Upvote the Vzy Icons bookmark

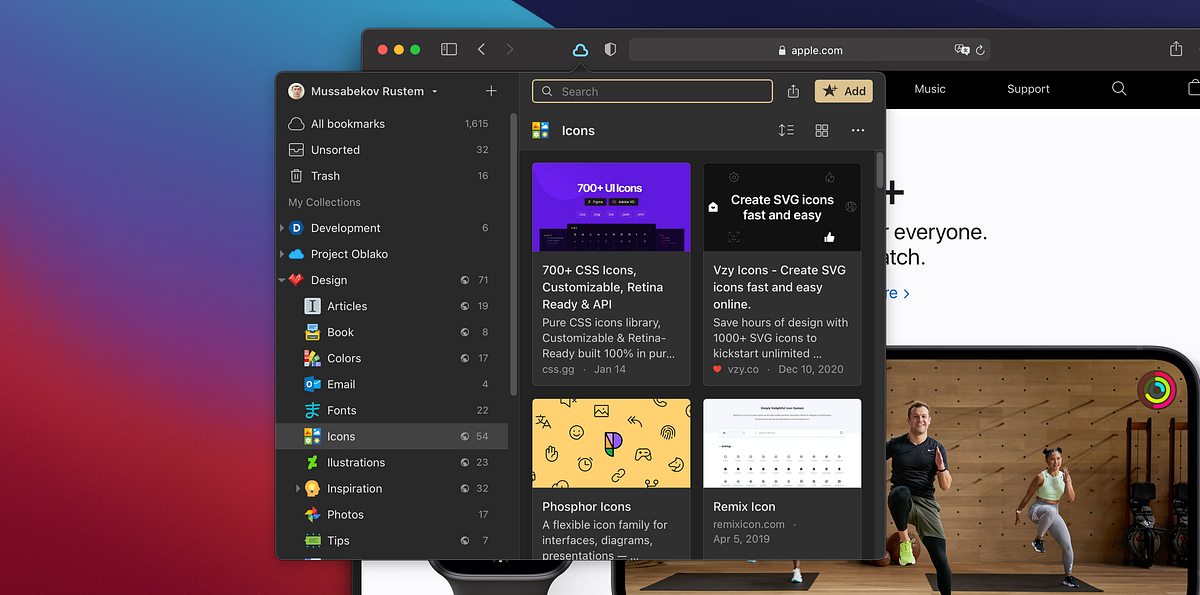[x=829, y=238]
